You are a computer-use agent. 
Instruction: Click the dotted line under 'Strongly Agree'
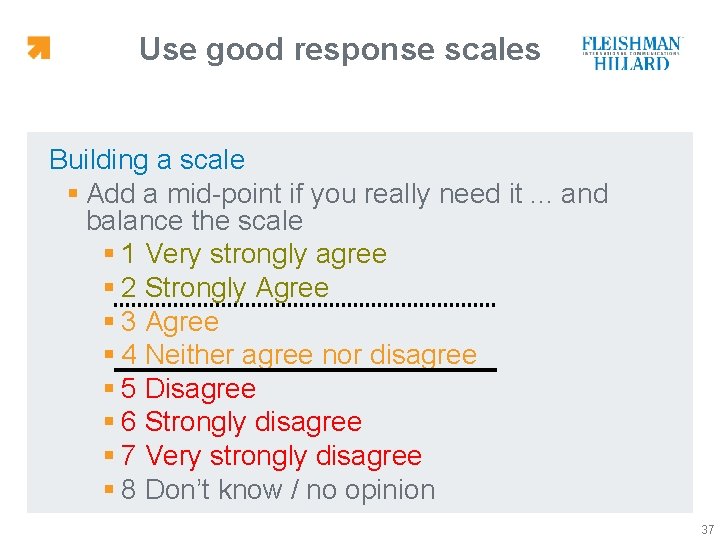tap(304, 305)
